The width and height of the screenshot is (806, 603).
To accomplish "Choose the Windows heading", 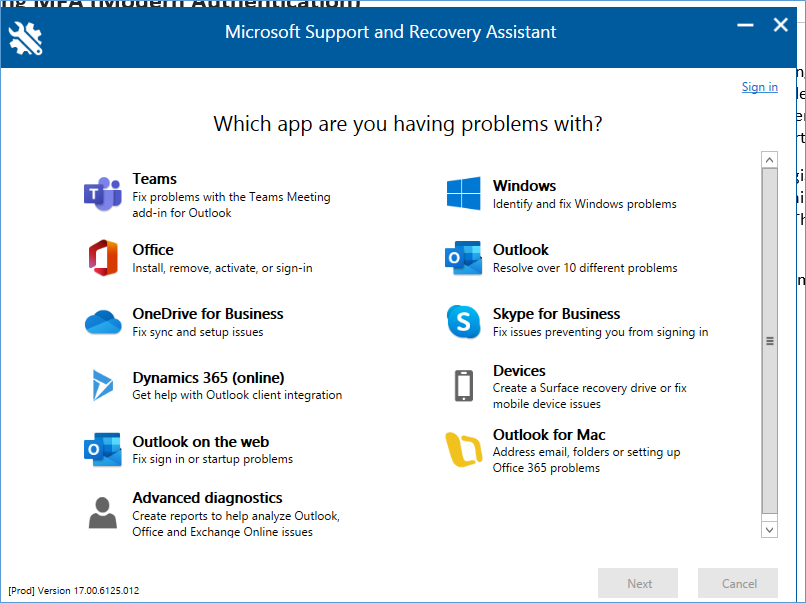I will 524,186.
